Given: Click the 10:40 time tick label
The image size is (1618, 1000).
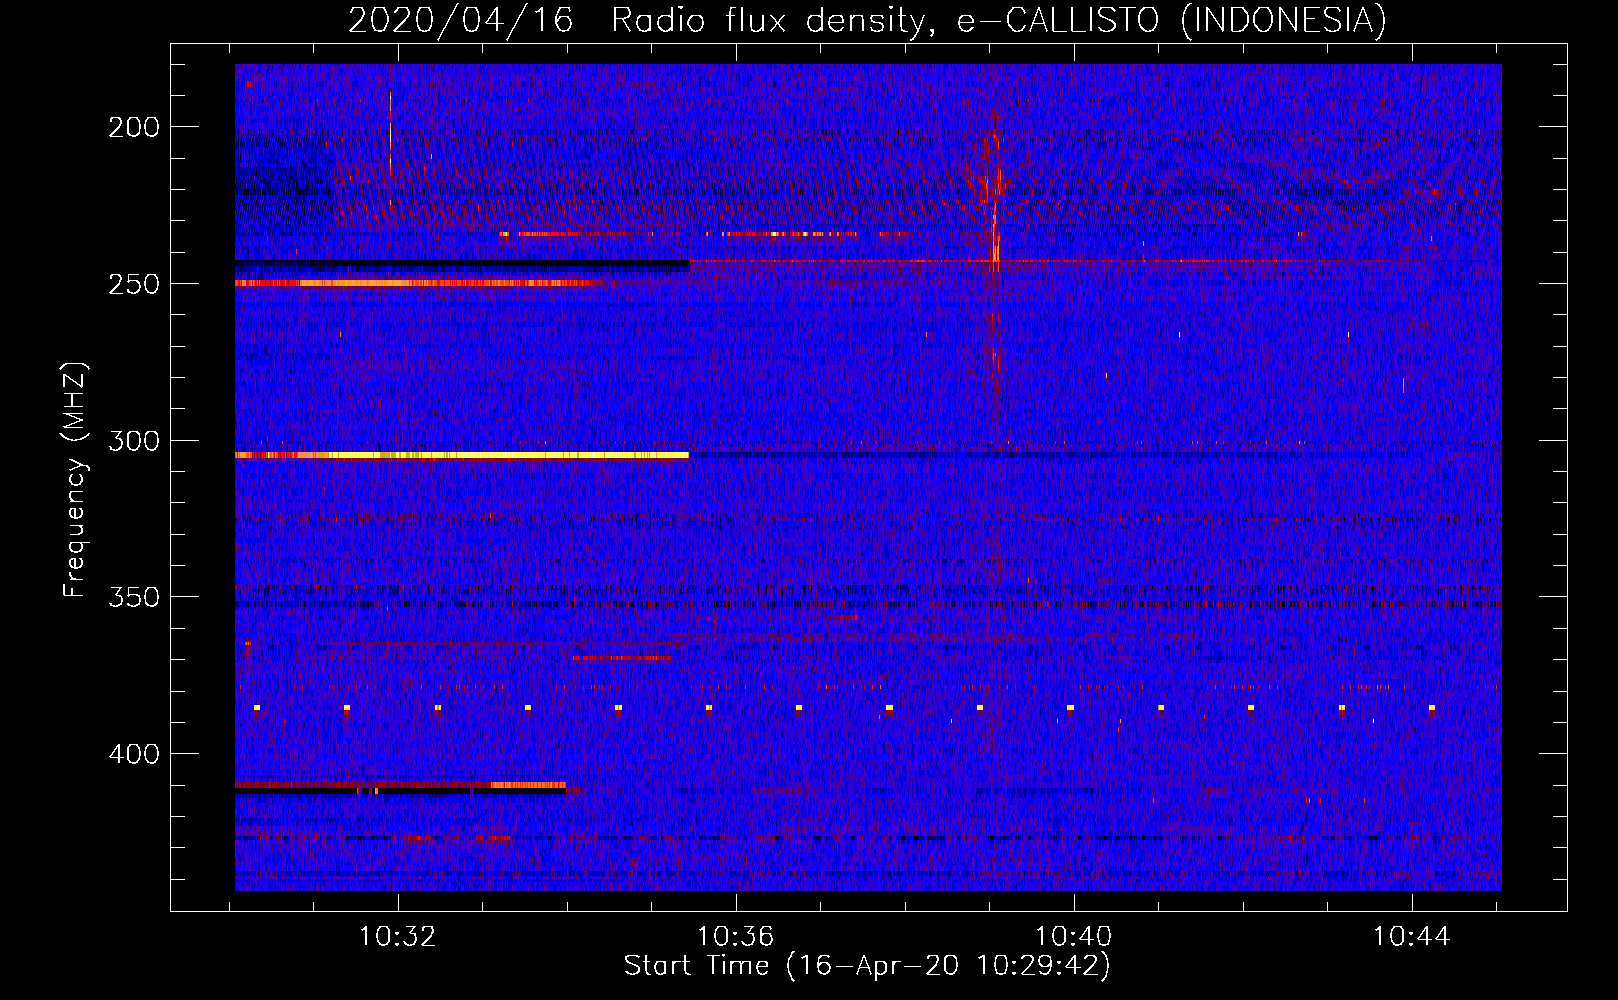Looking at the screenshot, I should coord(1073,937).
